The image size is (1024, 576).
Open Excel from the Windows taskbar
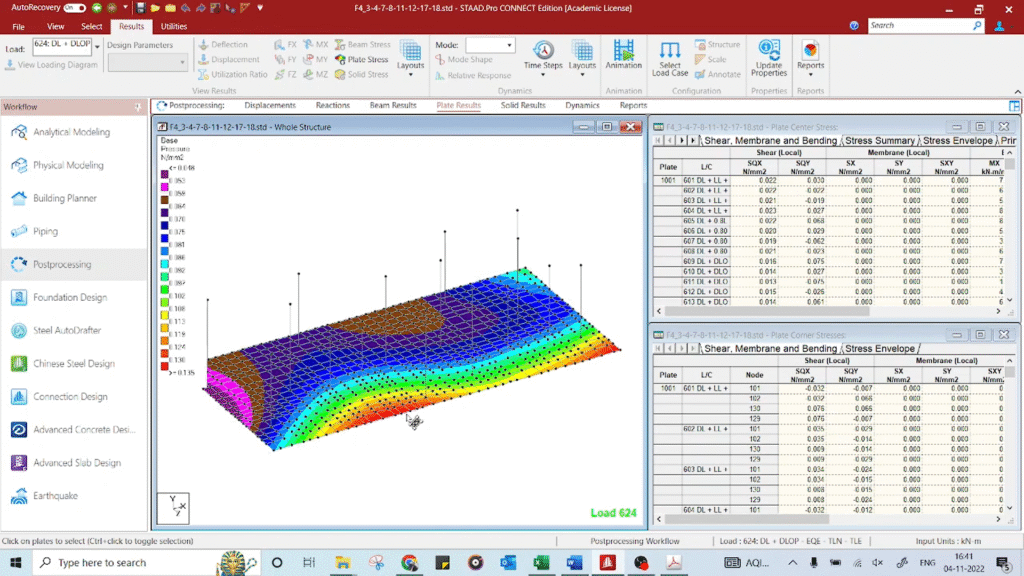point(541,562)
